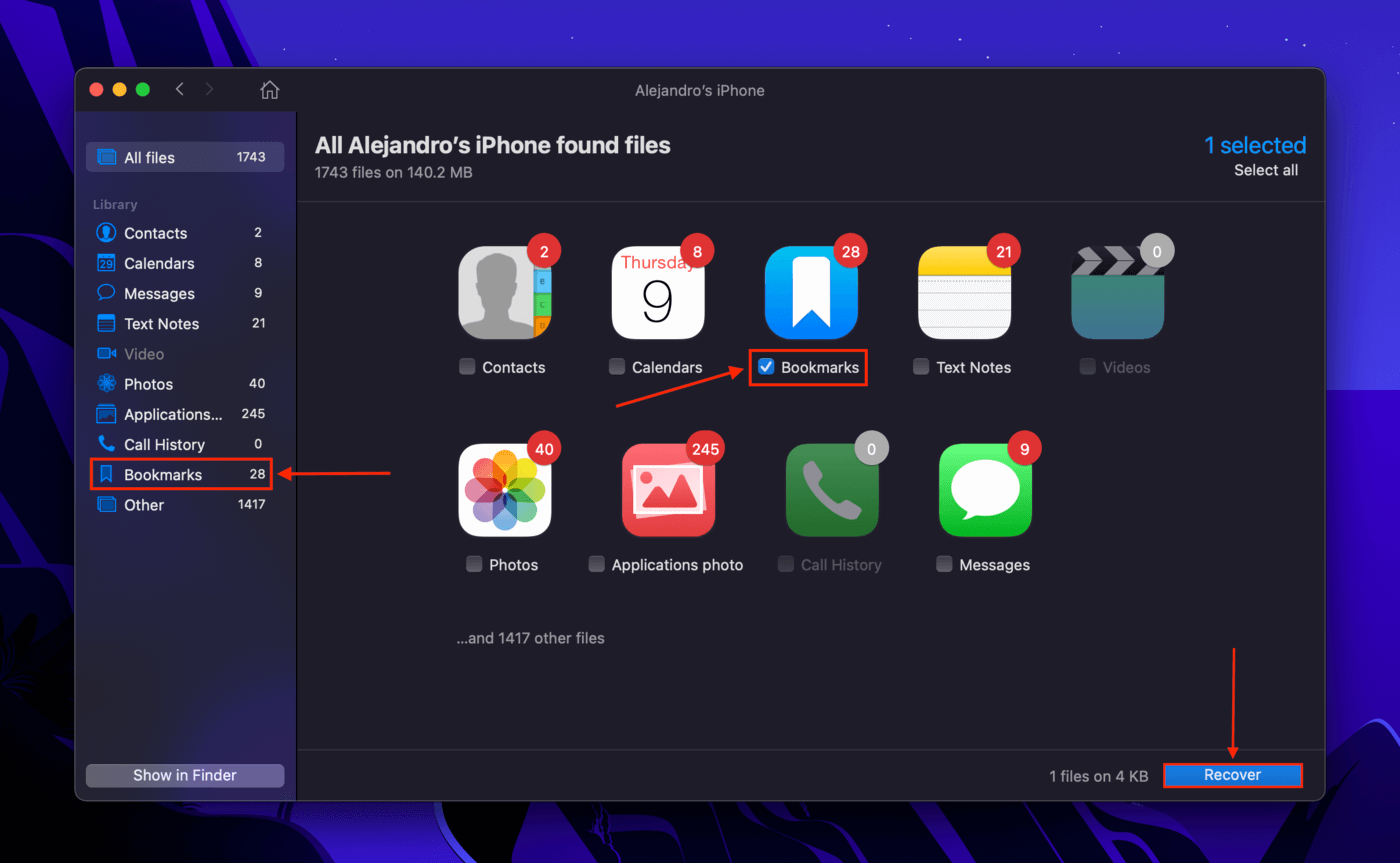Click the Videos clapperboard large icon
Screen dimensions: 1400x863
click(x=1118, y=293)
